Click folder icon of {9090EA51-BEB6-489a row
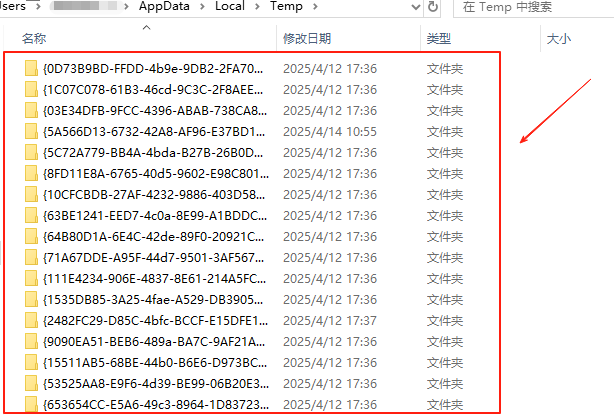This screenshot has height=419, width=614. coord(31,341)
